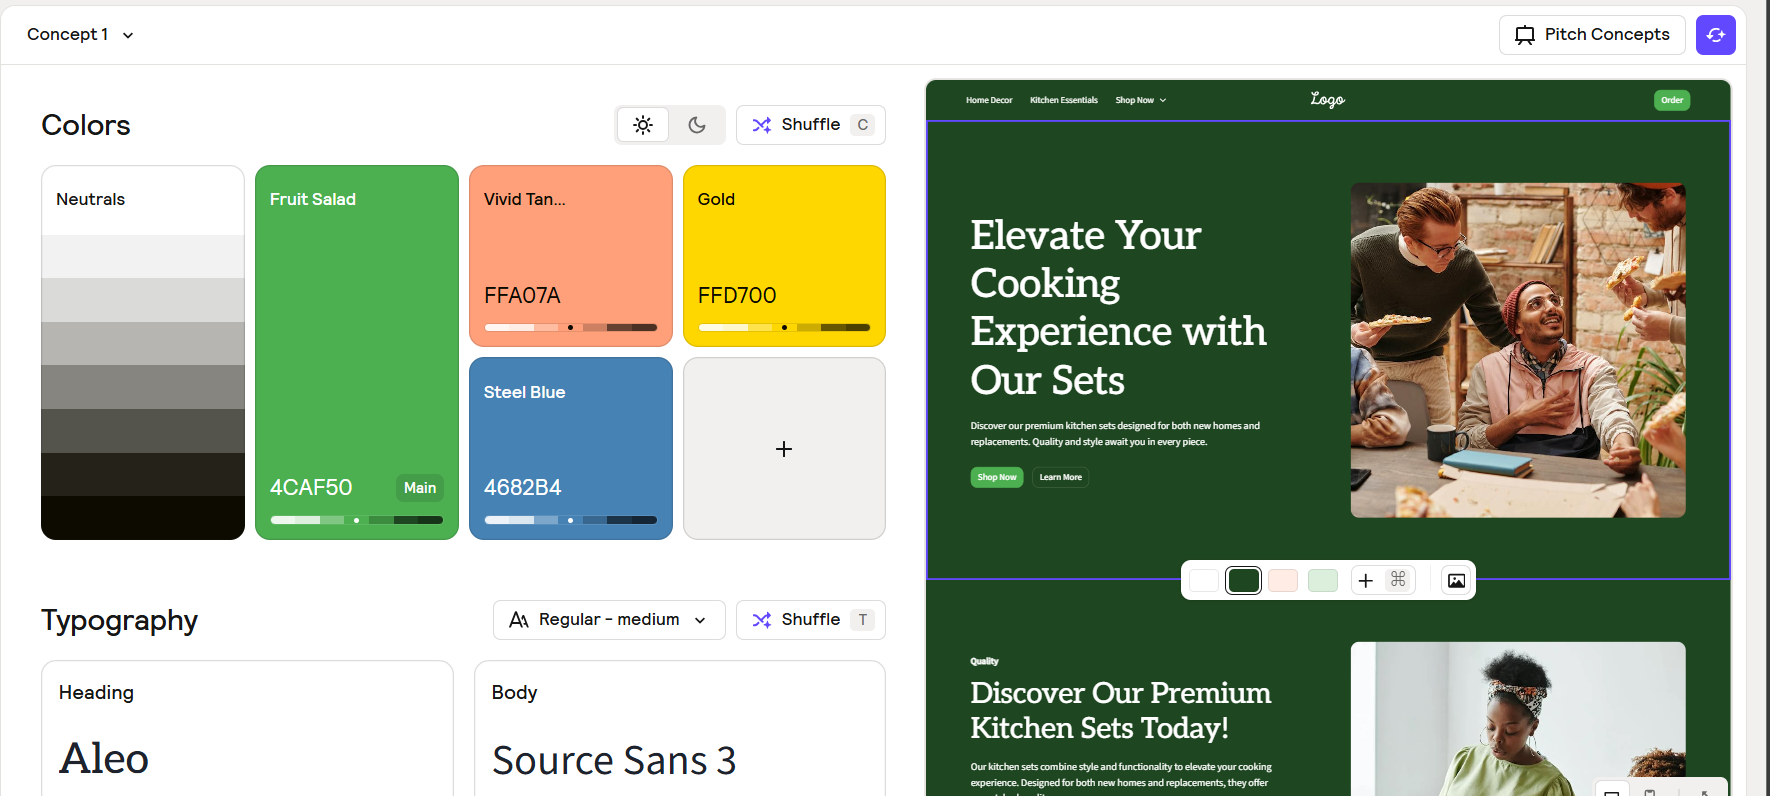Open the Regular - medium font size dropdown
The image size is (1770, 796).
(x=609, y=620)
